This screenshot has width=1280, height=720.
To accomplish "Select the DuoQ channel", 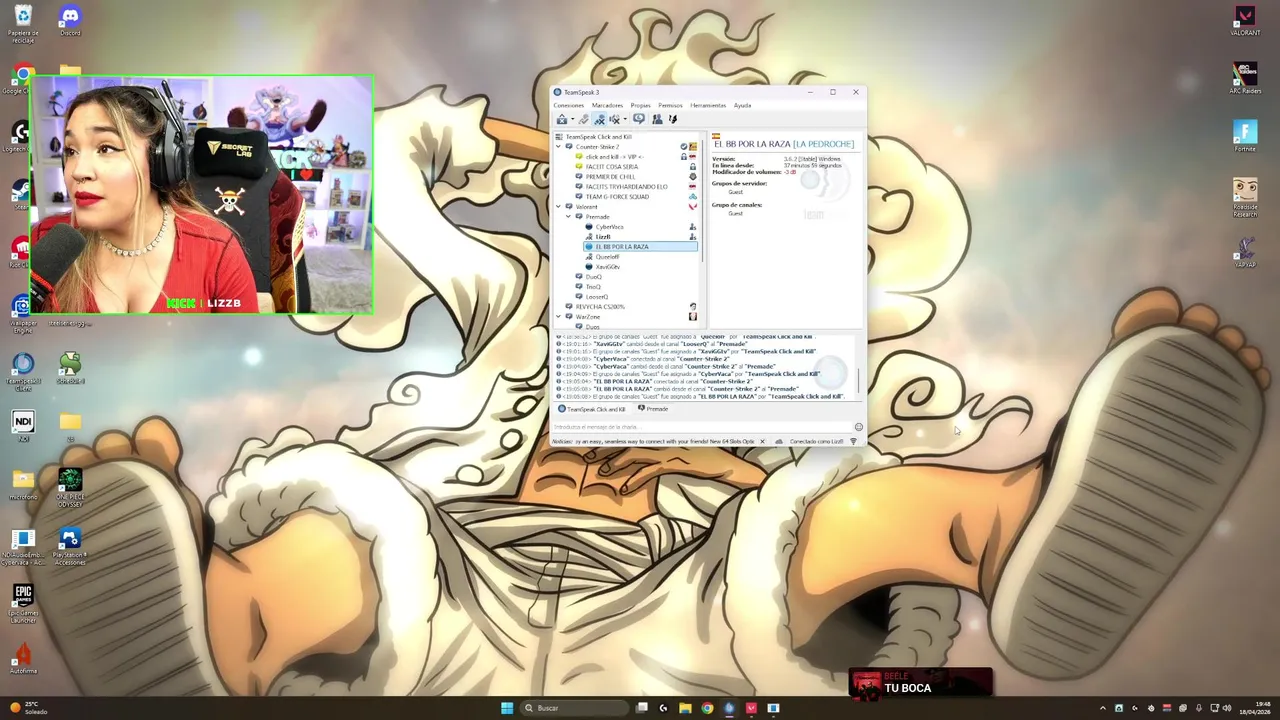I will click(x=593, y=277).
